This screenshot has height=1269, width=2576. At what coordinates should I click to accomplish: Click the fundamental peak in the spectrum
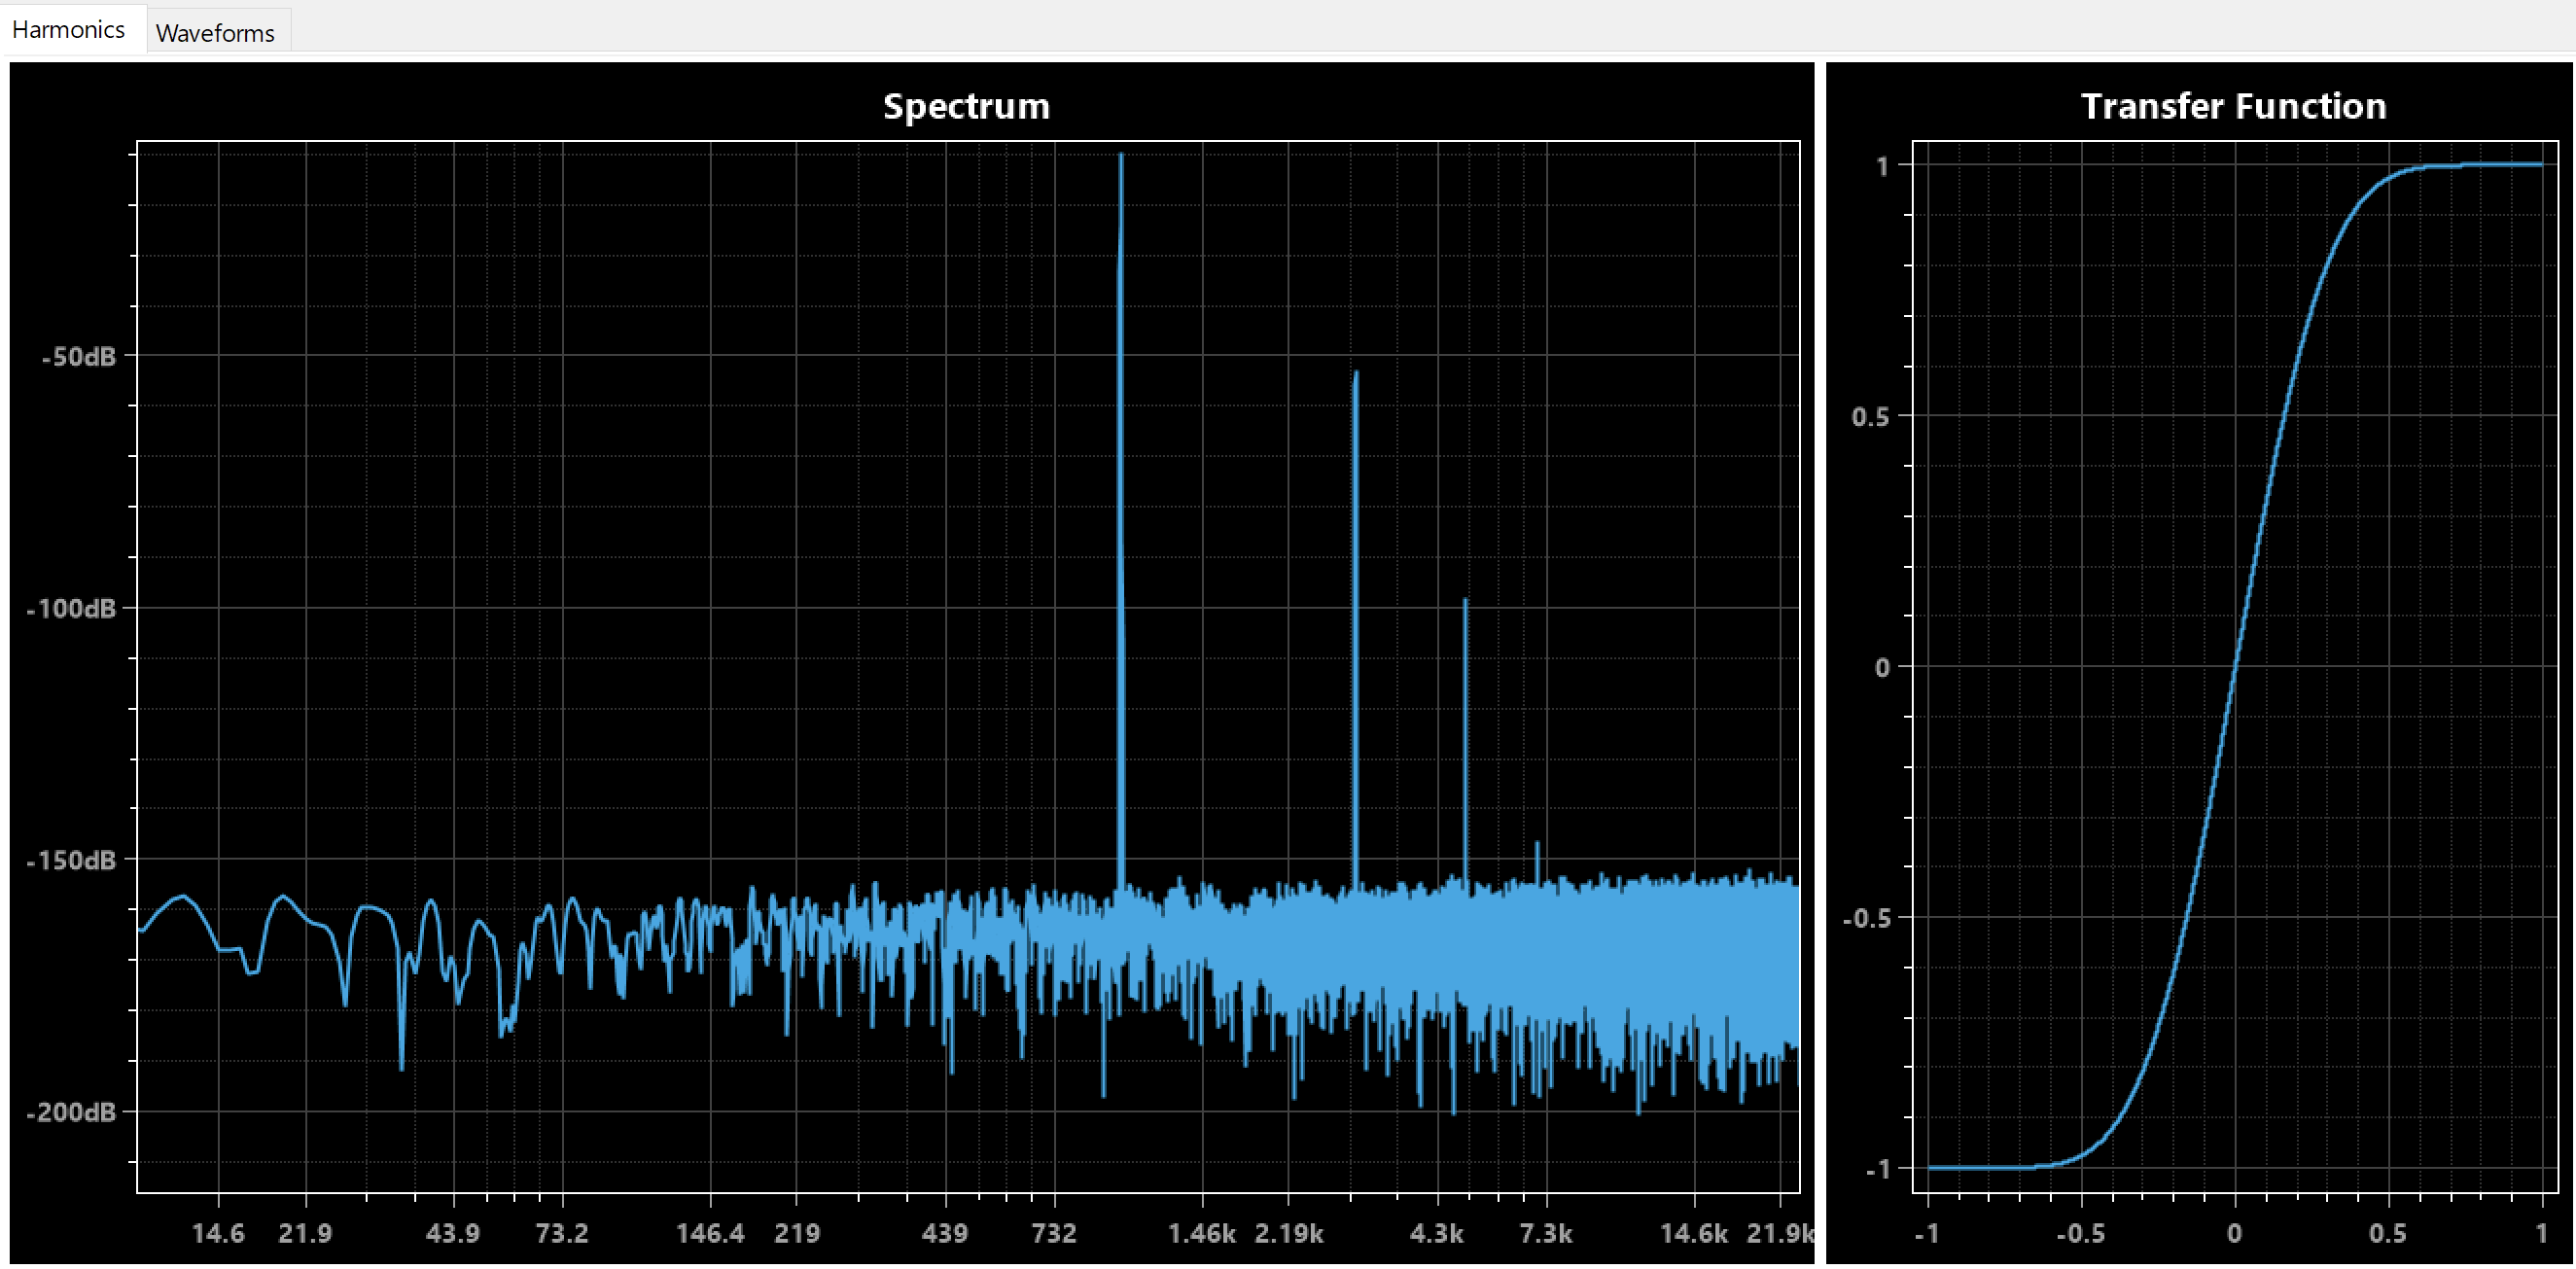click(x=1121, y=520)
